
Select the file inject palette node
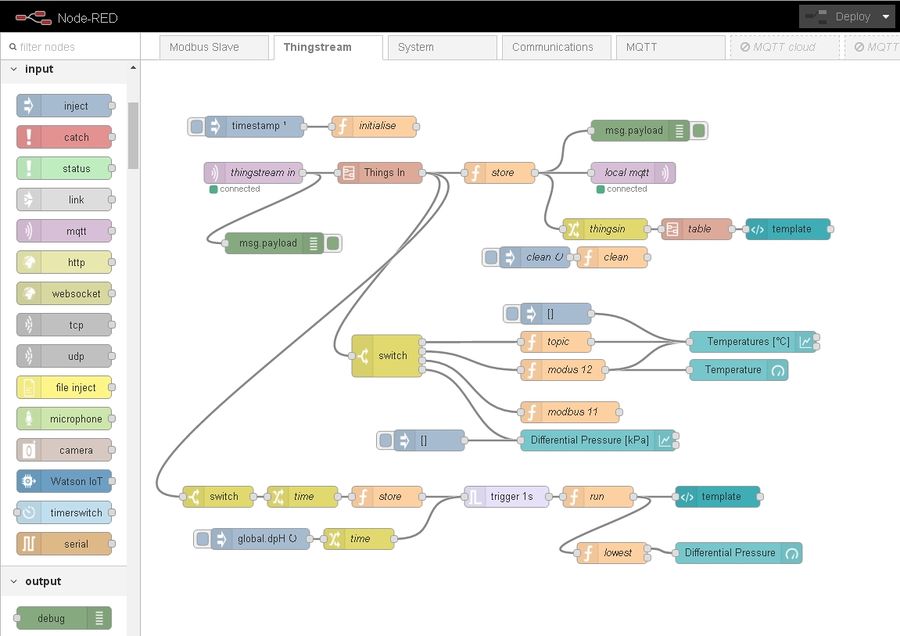(64, 387)
